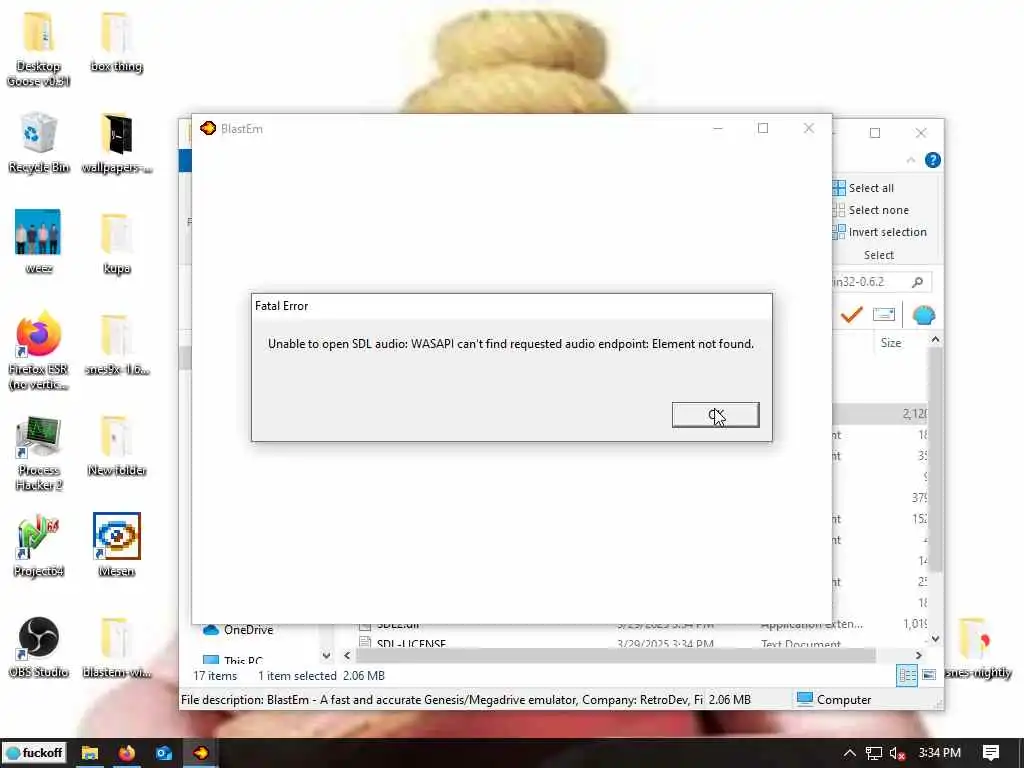Select the box thing folder on desktop

116,42
